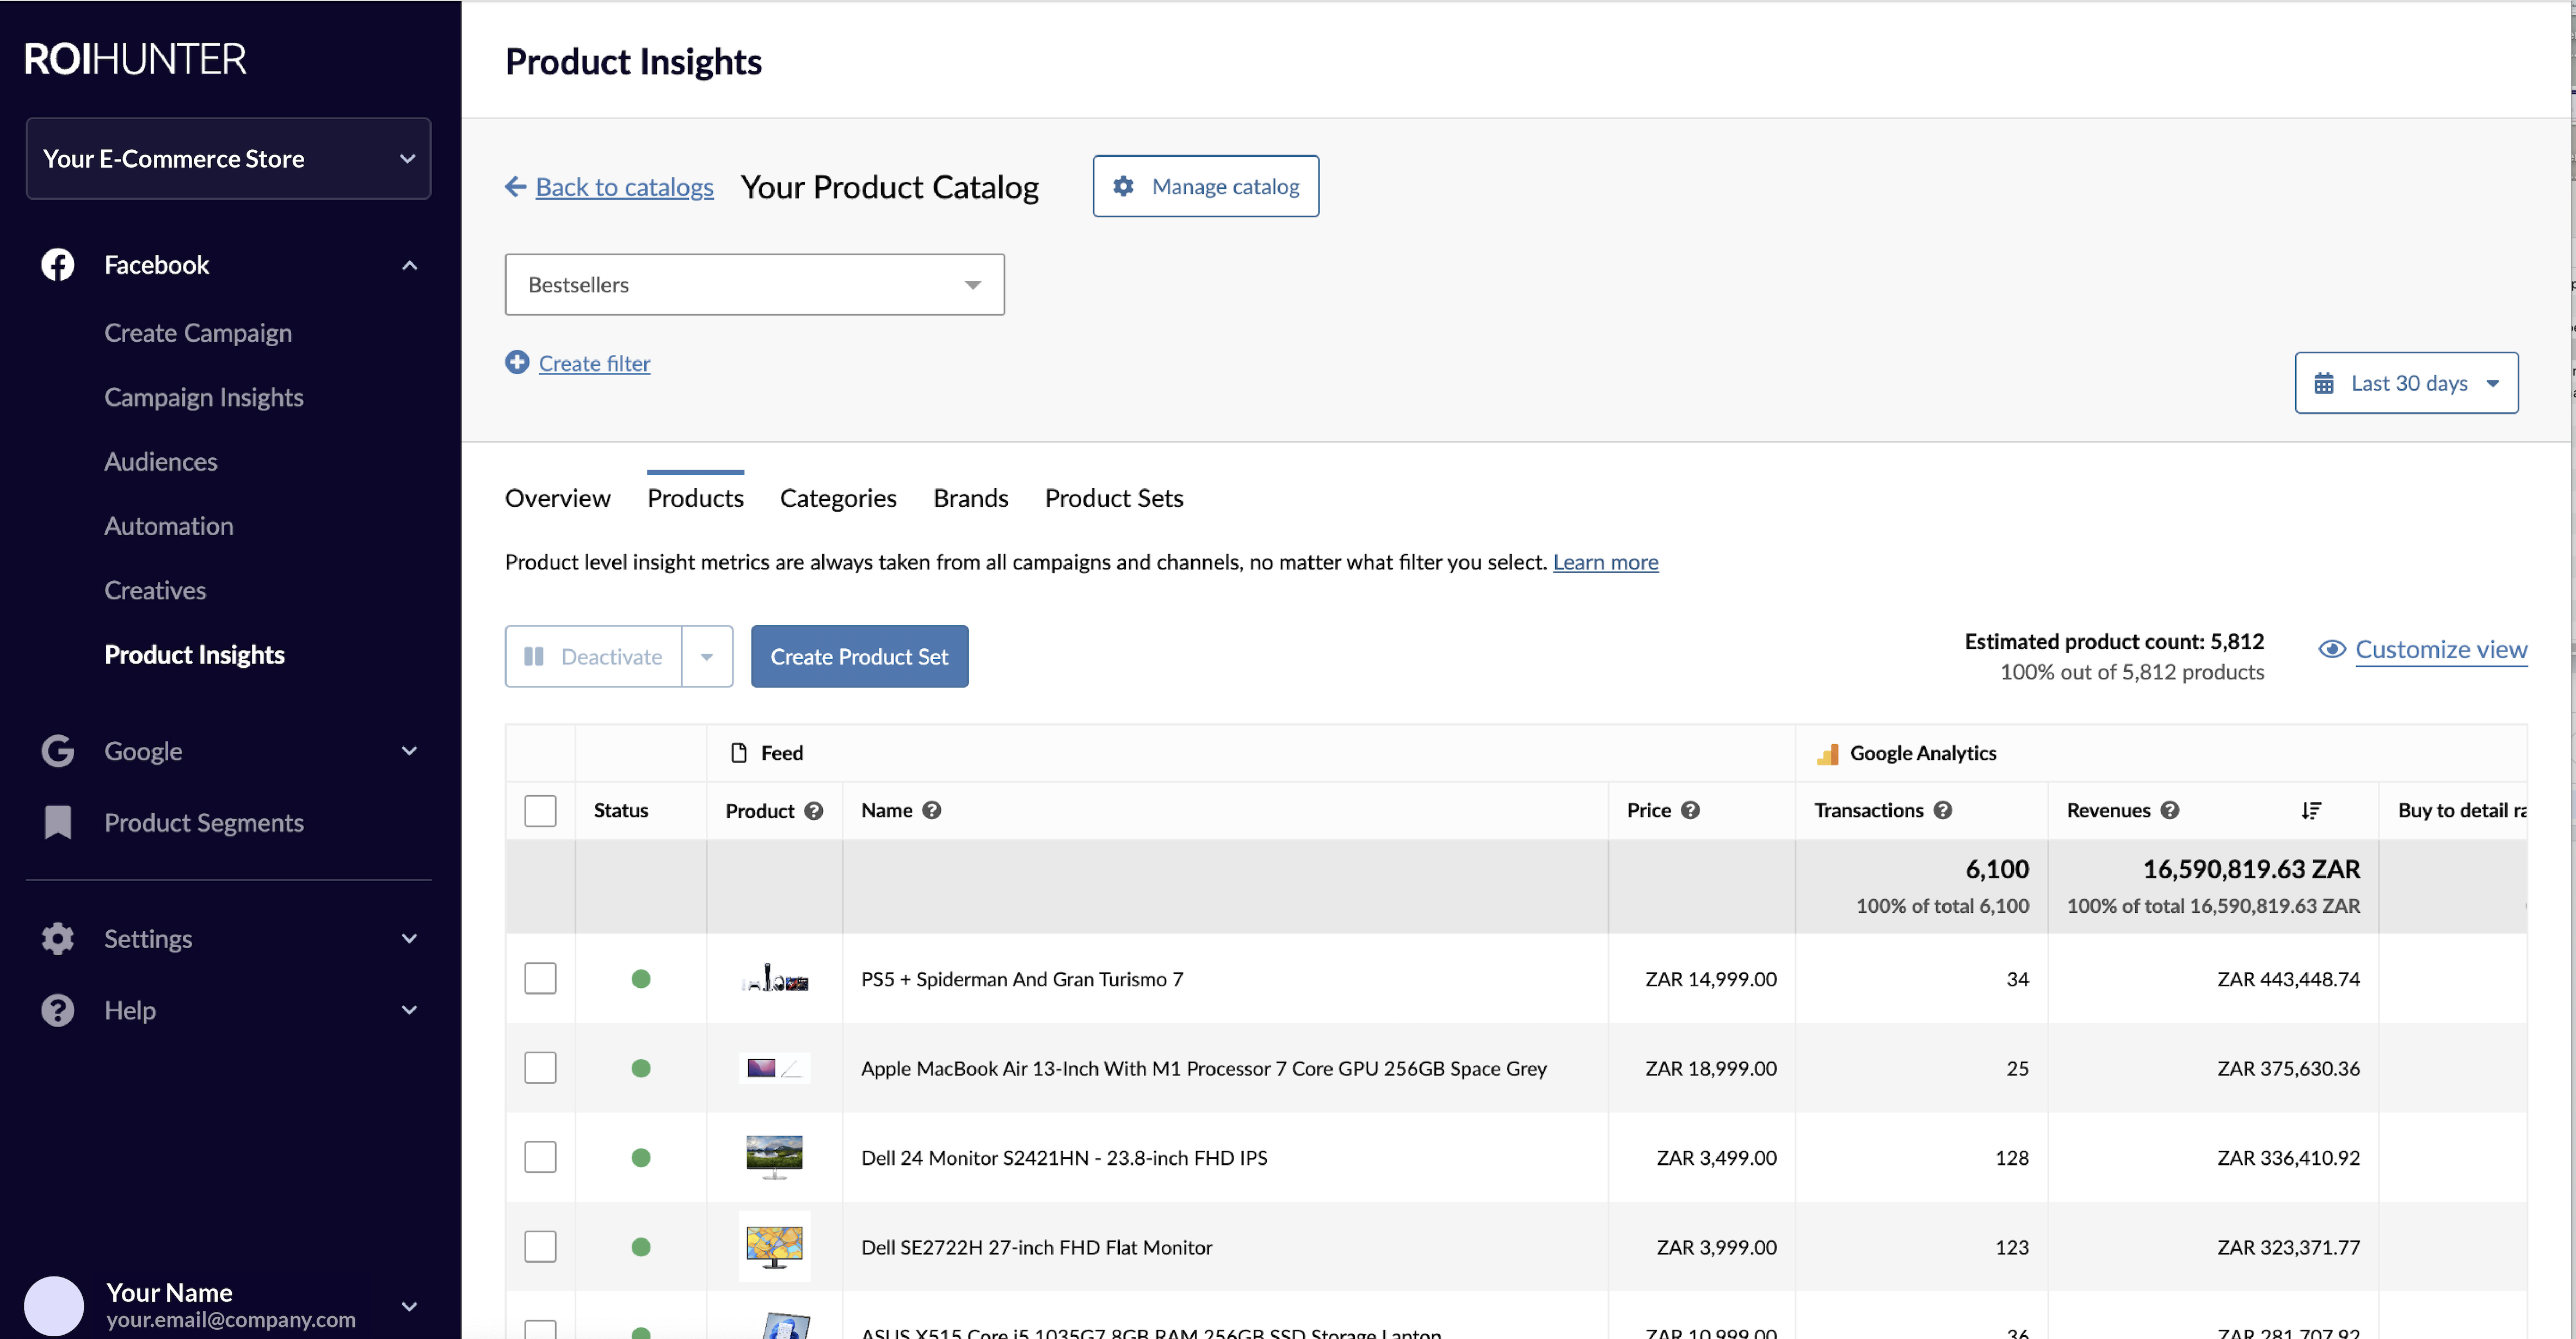The image size is (2576, 1339).
Task: Click the Create Product Set button
Action: (859, 657)
